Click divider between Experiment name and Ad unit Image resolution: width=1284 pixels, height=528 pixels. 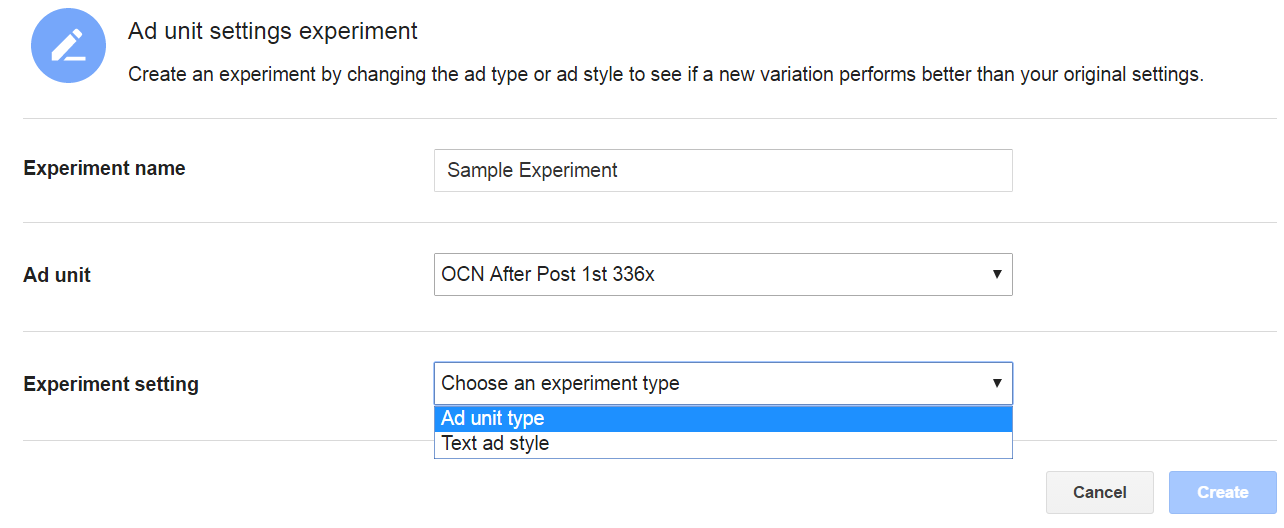click(x=650, y=222)
